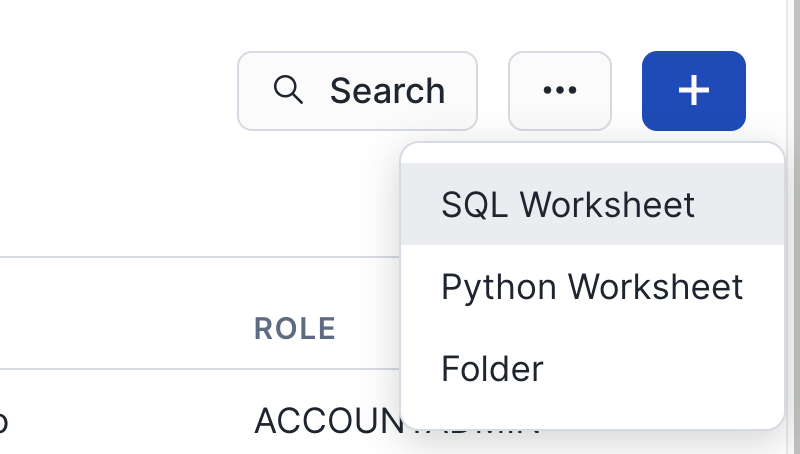Click the ROLE header text
Screen dimensions: 800x454
click(294, 328)
